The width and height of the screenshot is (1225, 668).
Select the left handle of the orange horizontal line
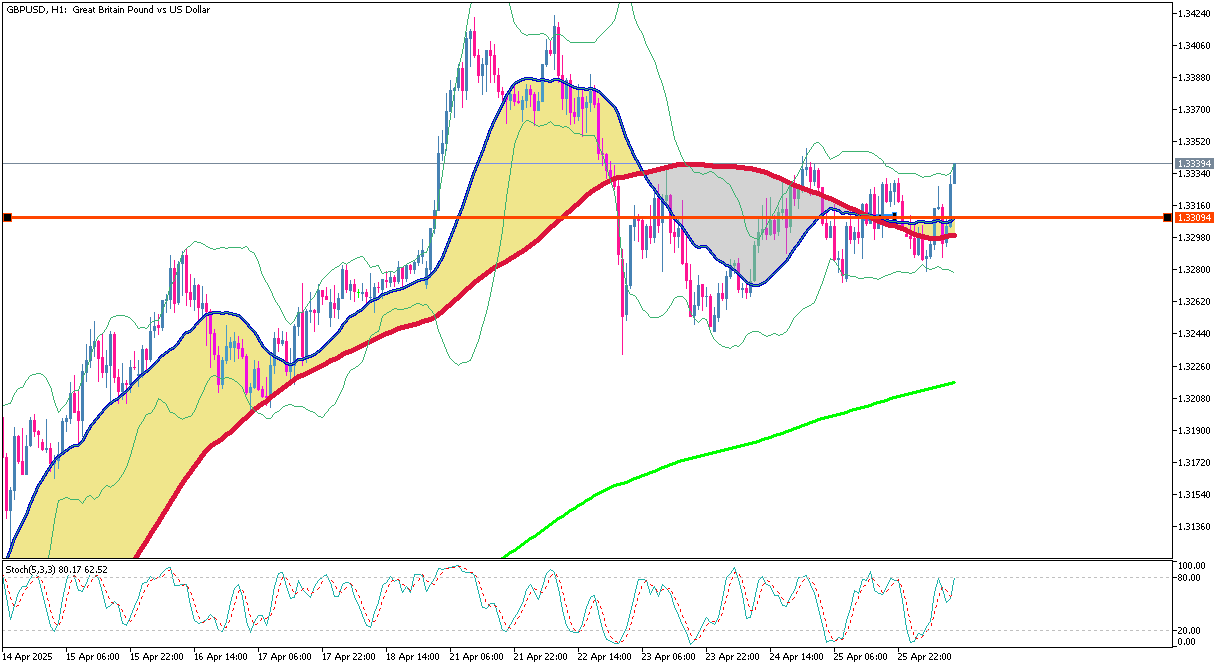click(7, 217)
